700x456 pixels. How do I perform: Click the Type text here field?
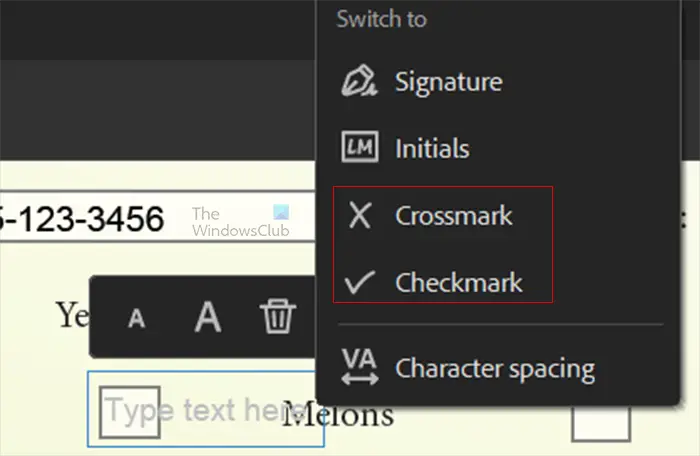click(206, 409)
